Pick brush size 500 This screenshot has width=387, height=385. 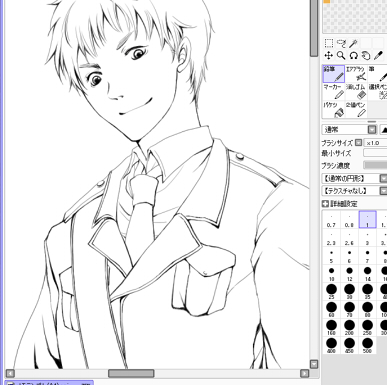point(367,346)
